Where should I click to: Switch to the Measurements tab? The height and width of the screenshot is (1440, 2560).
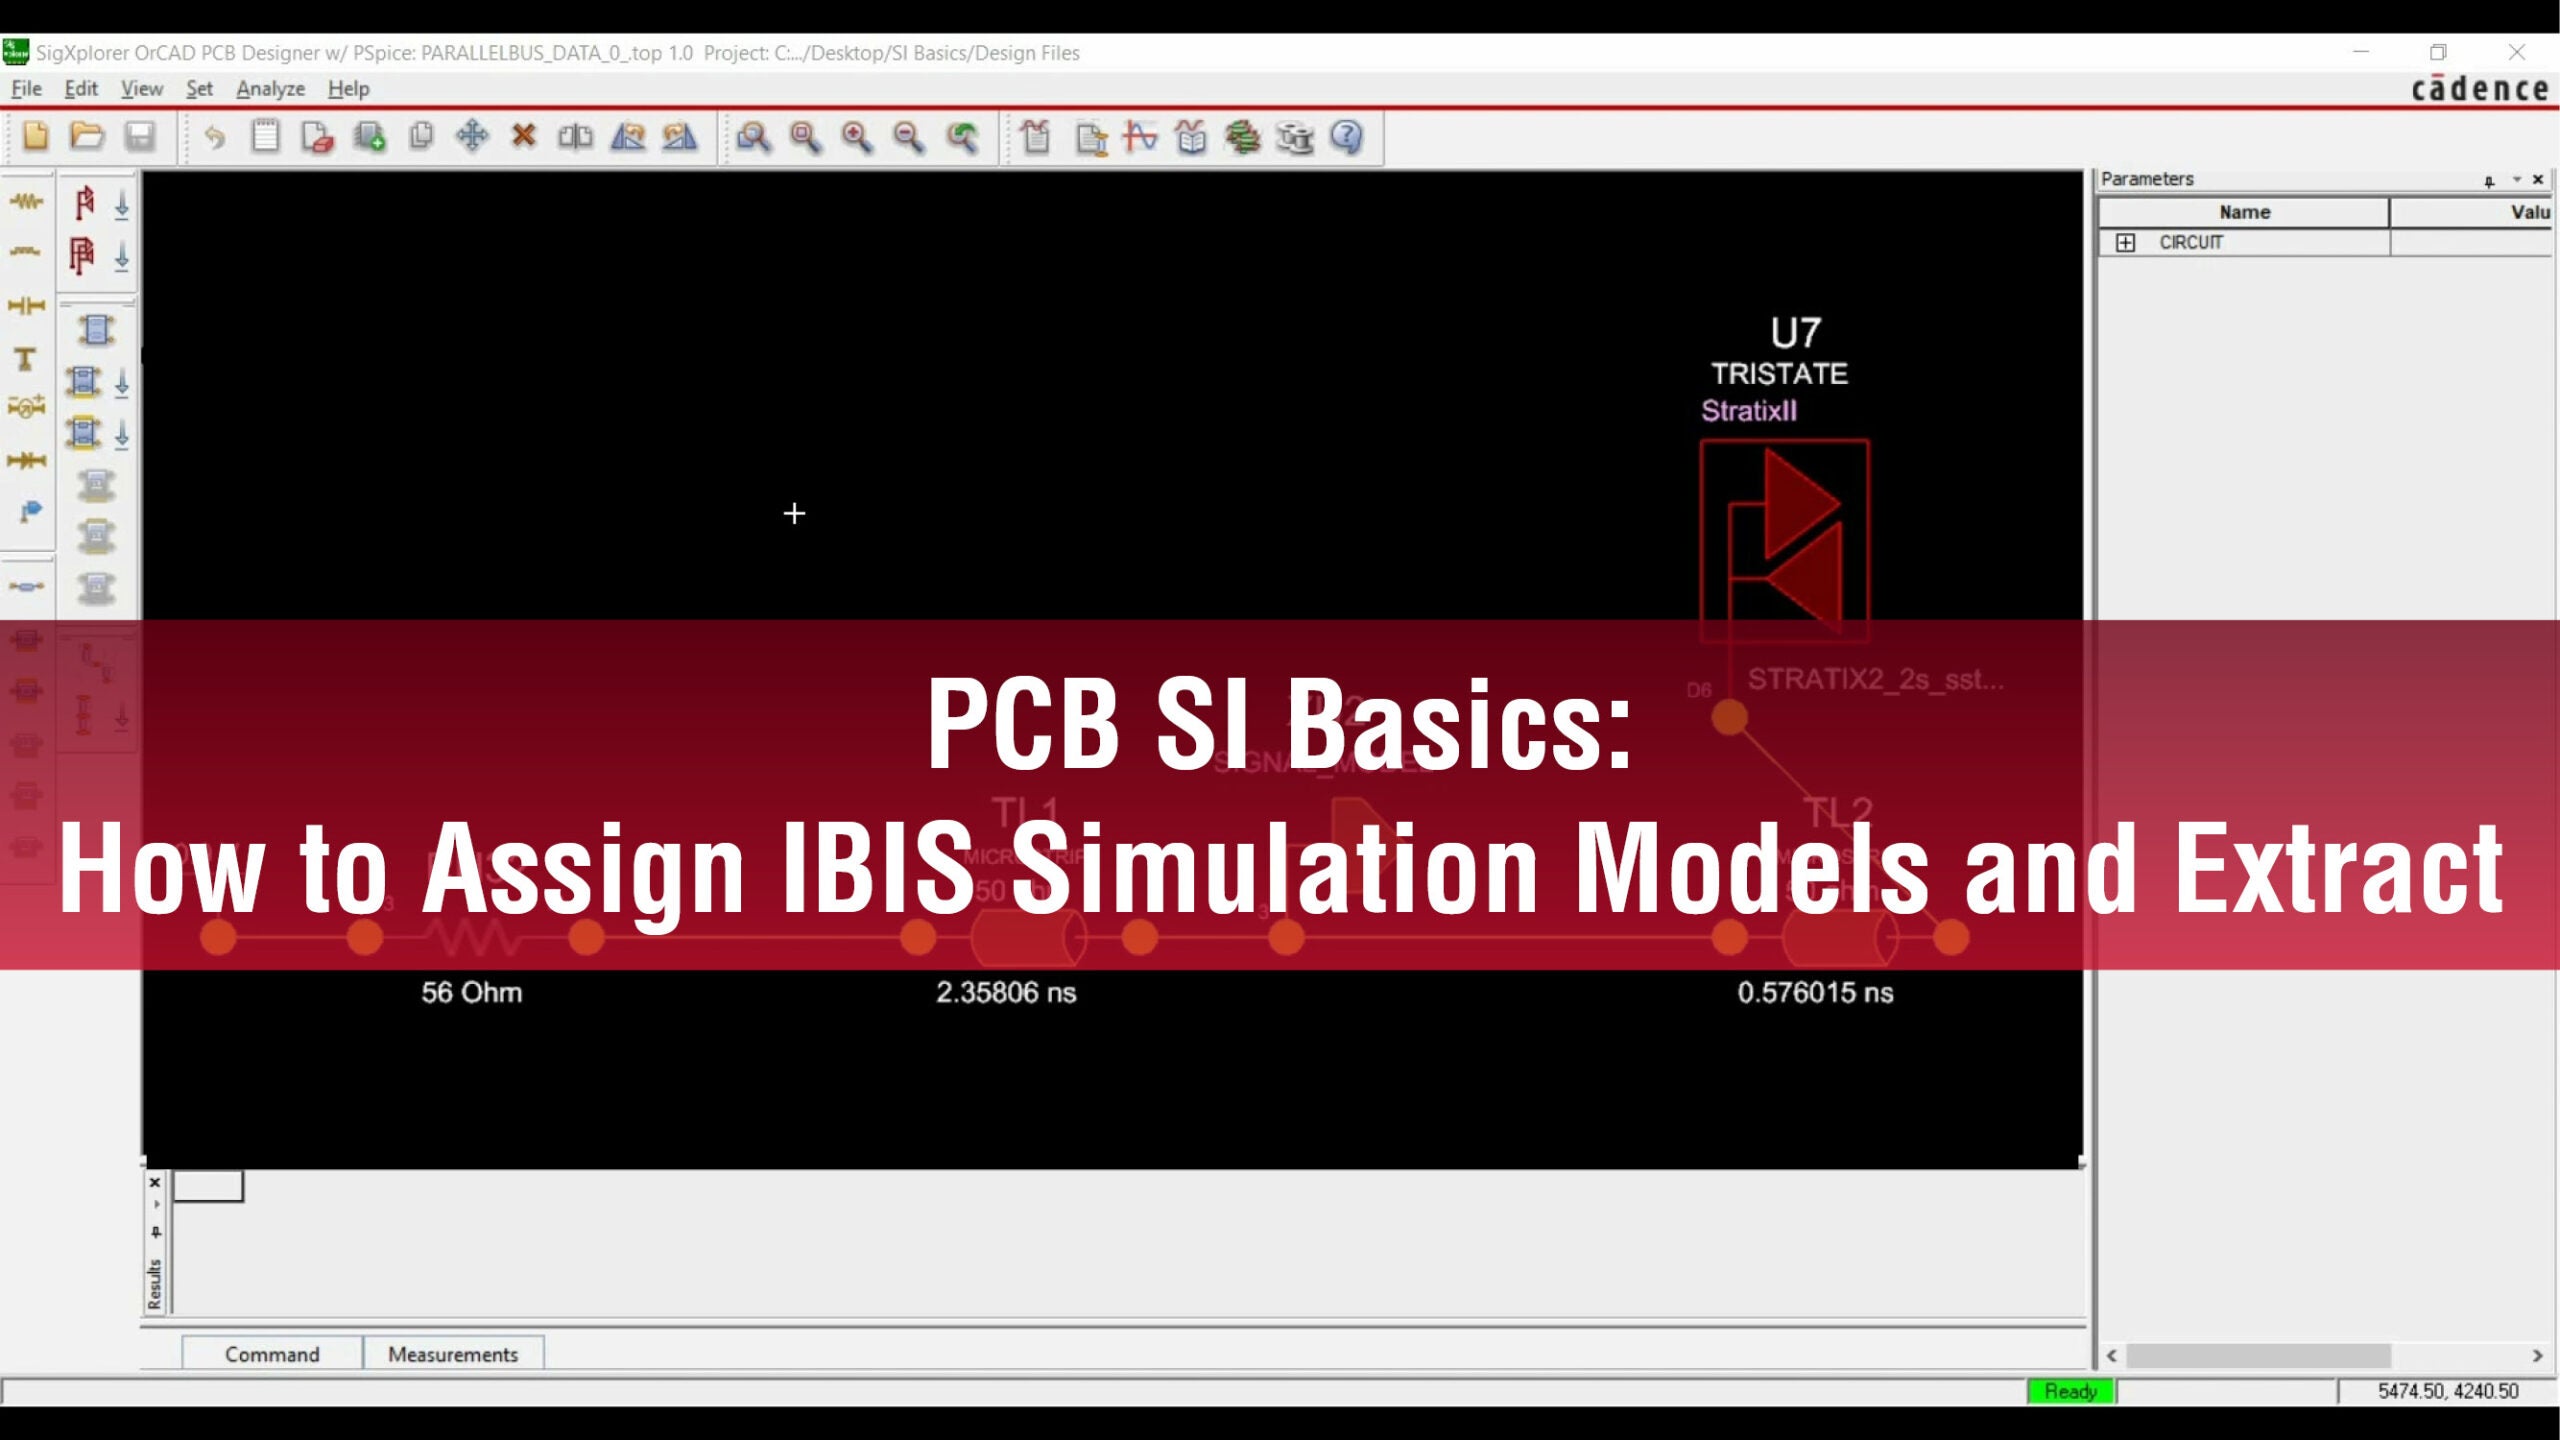click(453, 1354)
